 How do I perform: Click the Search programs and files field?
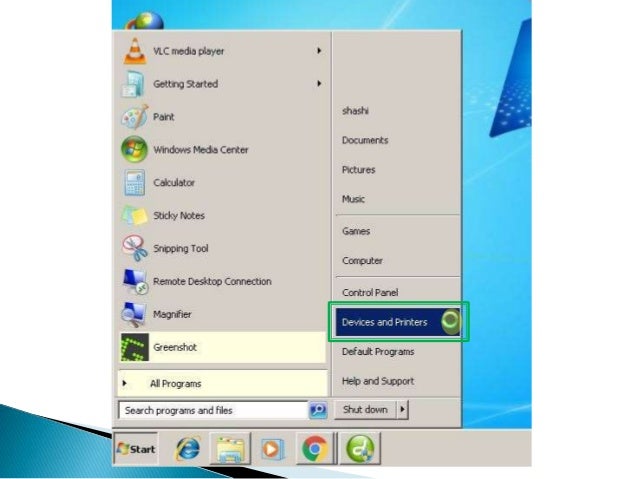[x=213, y=410]
